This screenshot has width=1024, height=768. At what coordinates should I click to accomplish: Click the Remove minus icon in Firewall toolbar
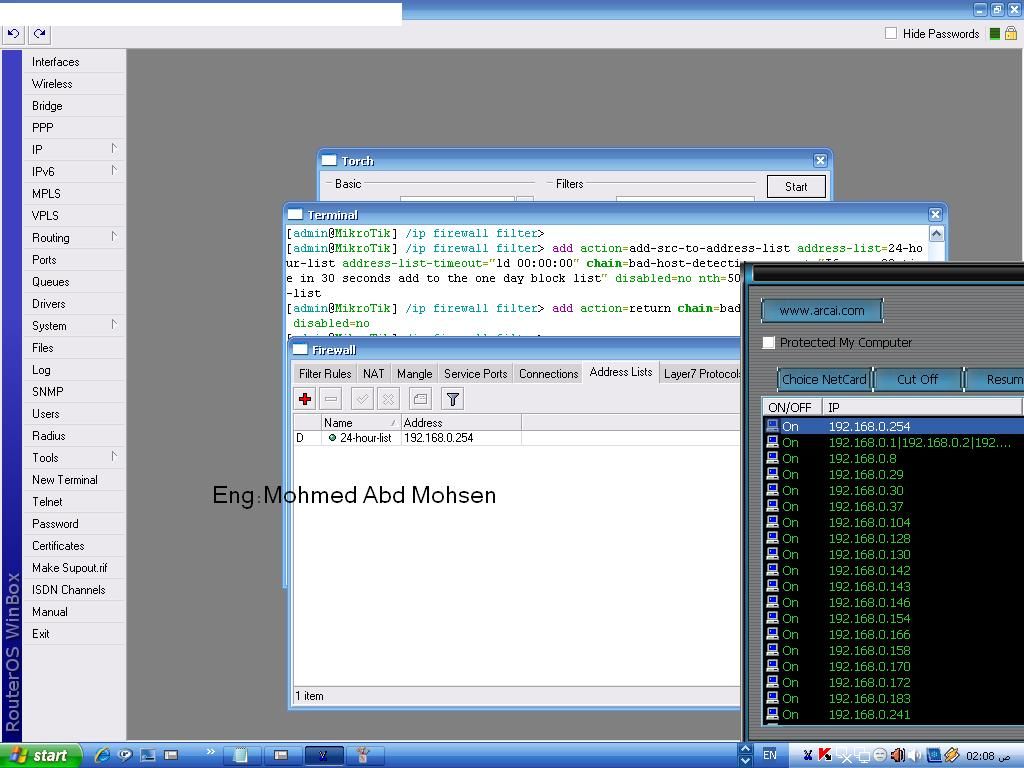point(331,398)
